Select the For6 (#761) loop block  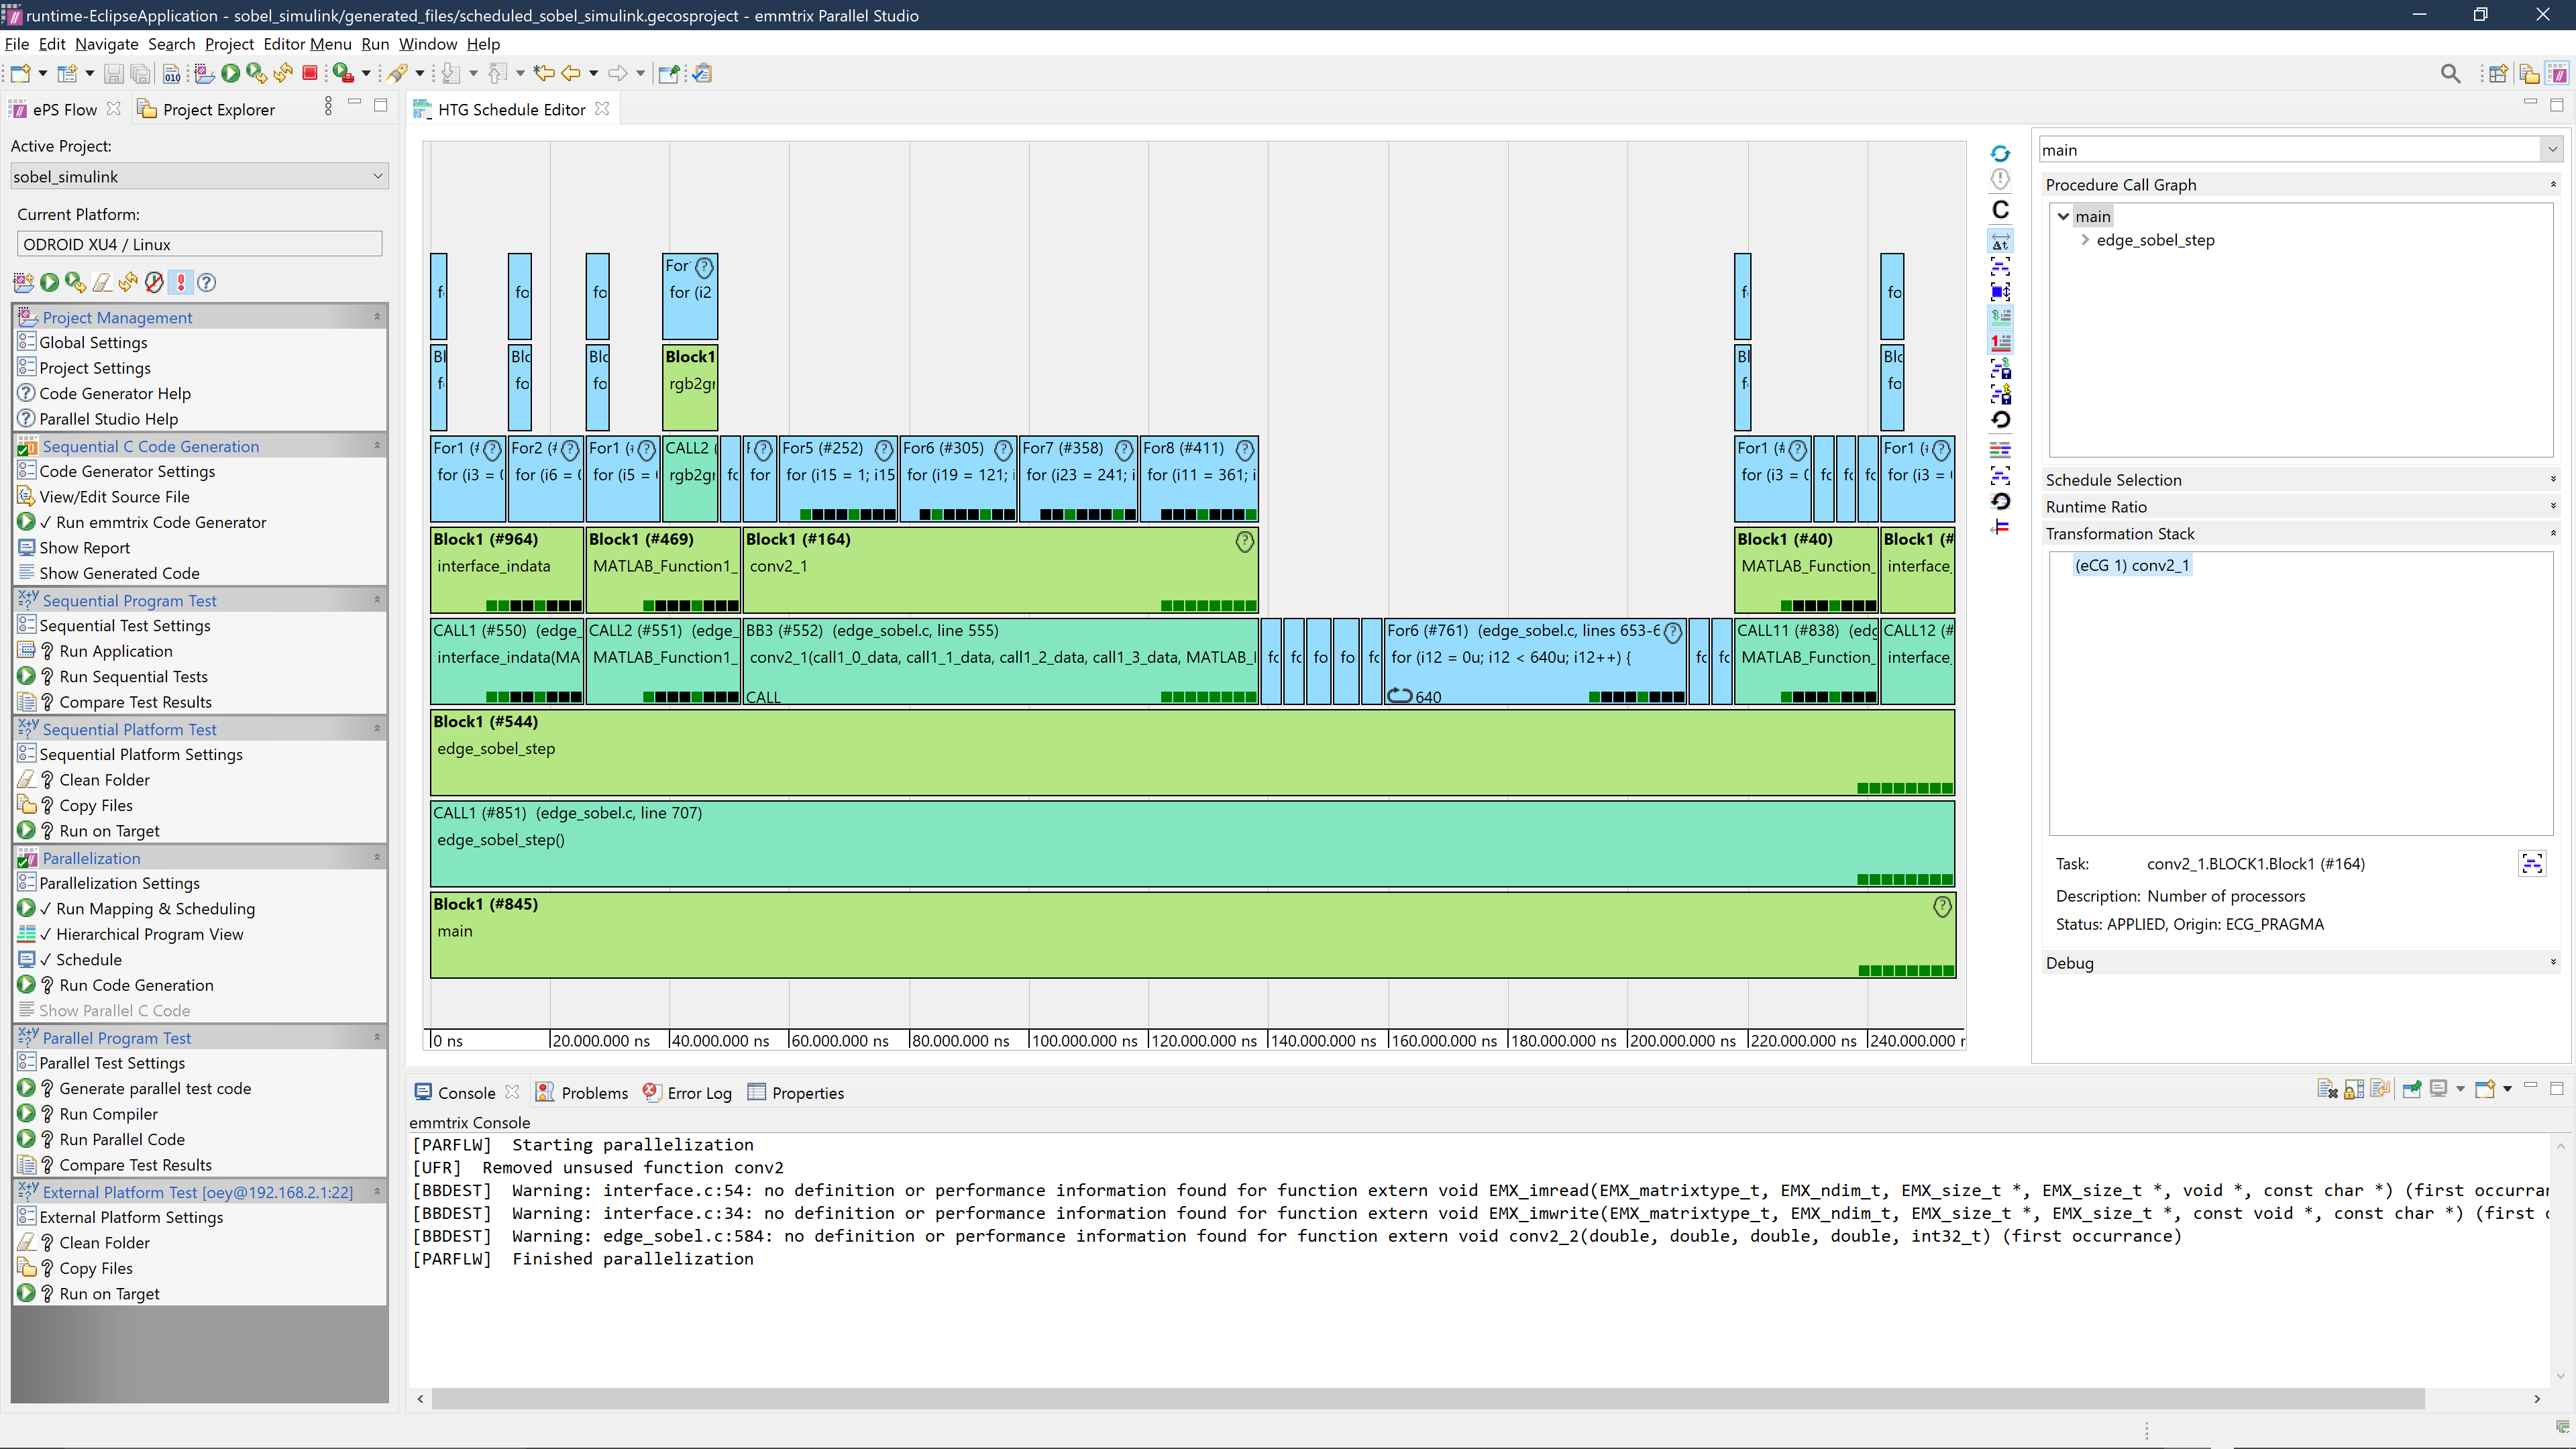coord(1534,661)
